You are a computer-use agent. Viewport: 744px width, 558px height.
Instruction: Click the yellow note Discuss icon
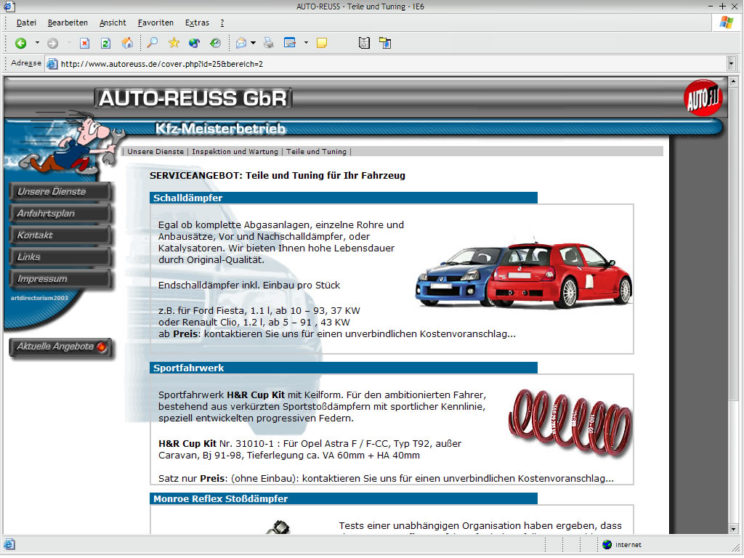322,43
